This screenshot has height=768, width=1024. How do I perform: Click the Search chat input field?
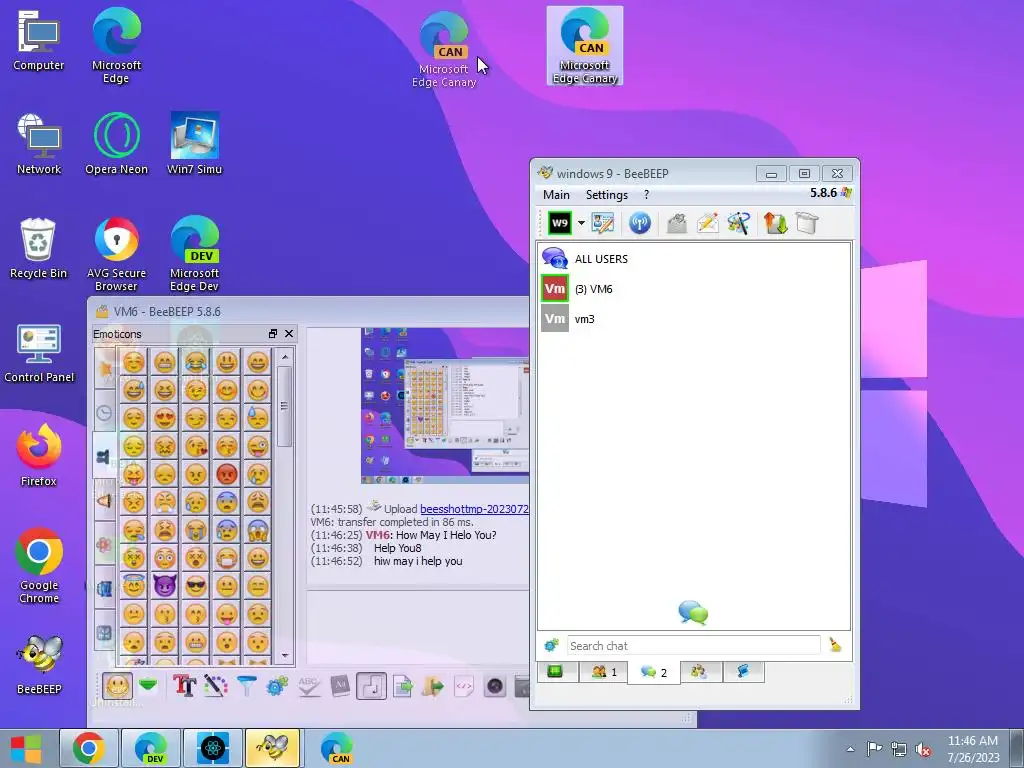click(x=694, y=646)
